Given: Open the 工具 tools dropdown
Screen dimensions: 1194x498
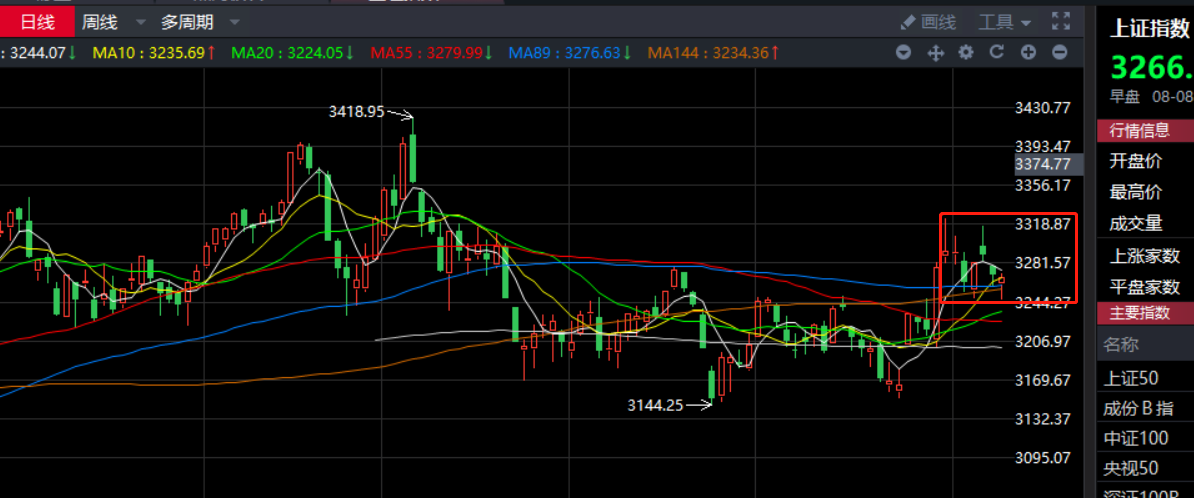Looking at the screenshot, I should coord(1005,21).
